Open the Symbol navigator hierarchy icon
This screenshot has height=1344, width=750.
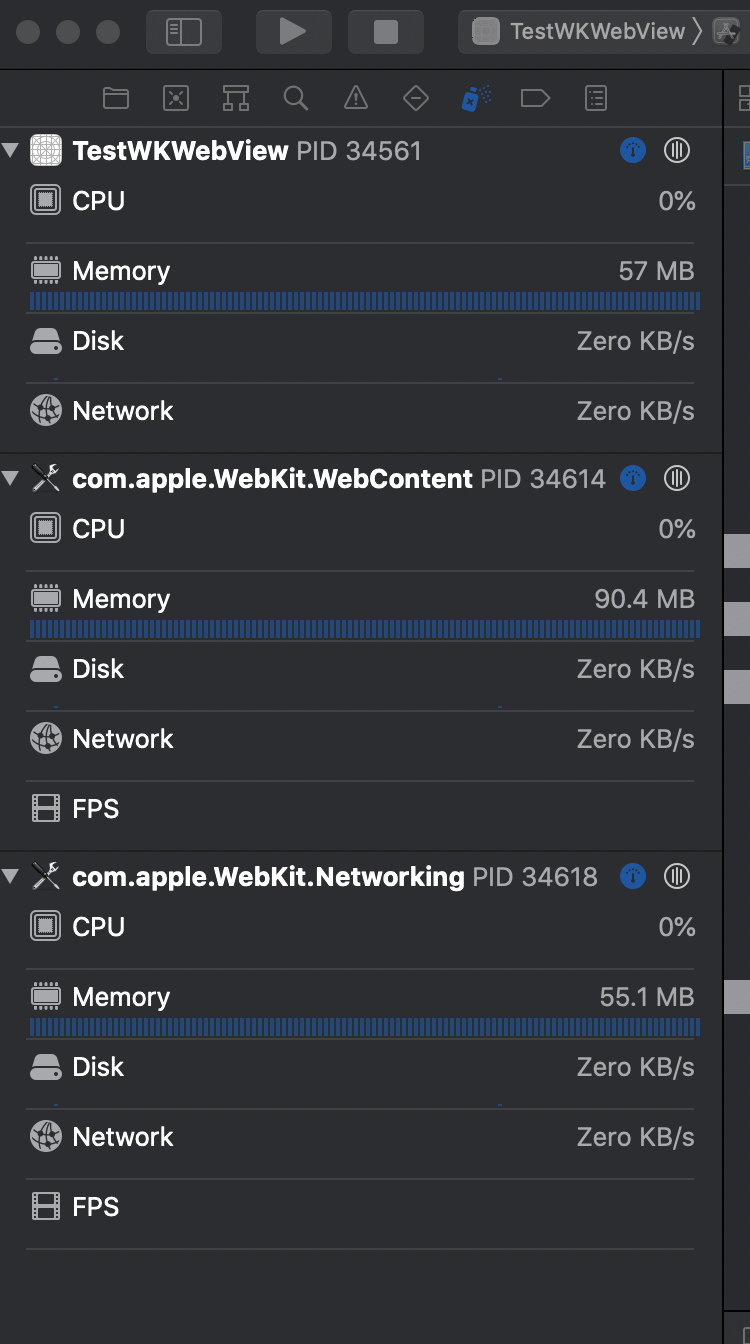(236, 98)
